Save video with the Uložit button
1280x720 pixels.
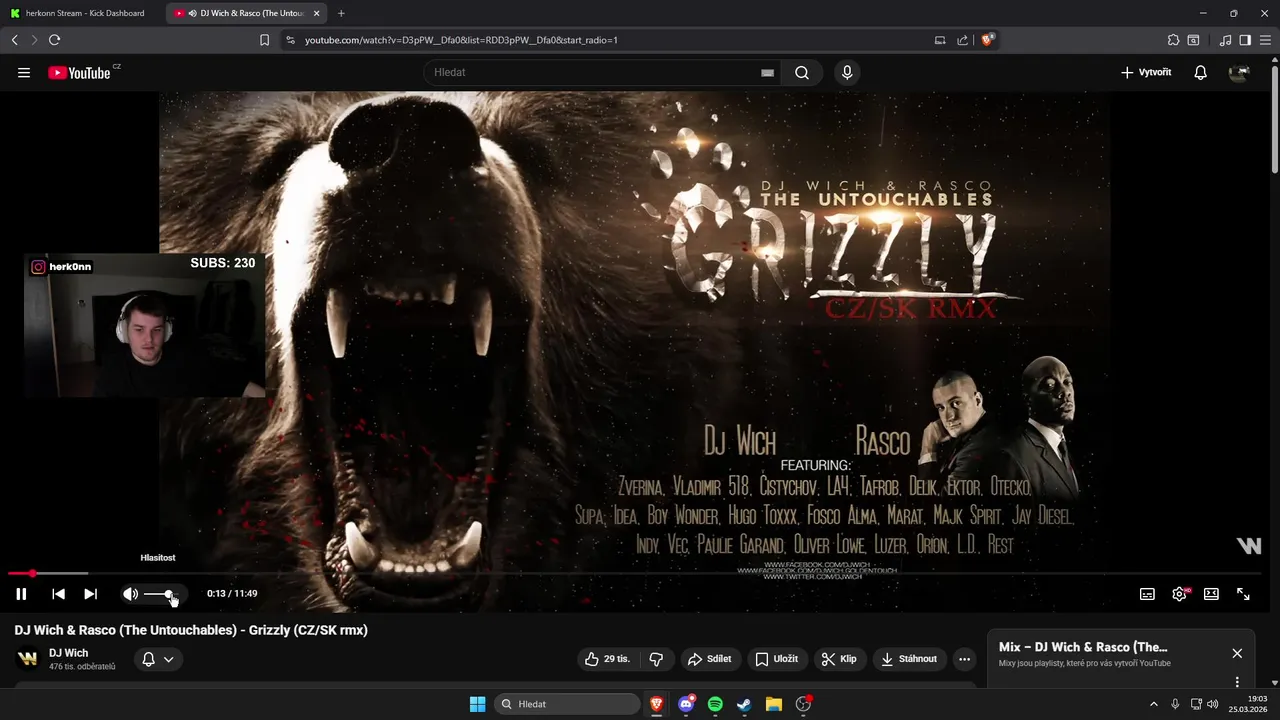777,659
